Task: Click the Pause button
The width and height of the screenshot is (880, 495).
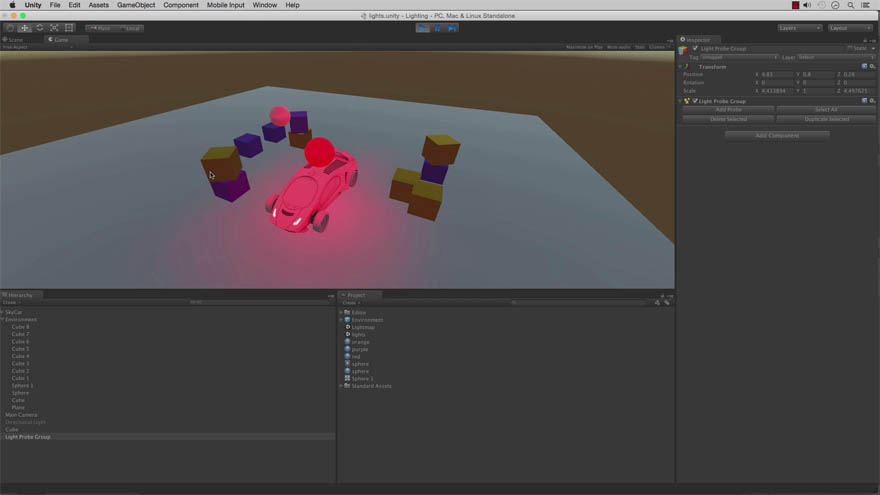Action: point(437,28)
